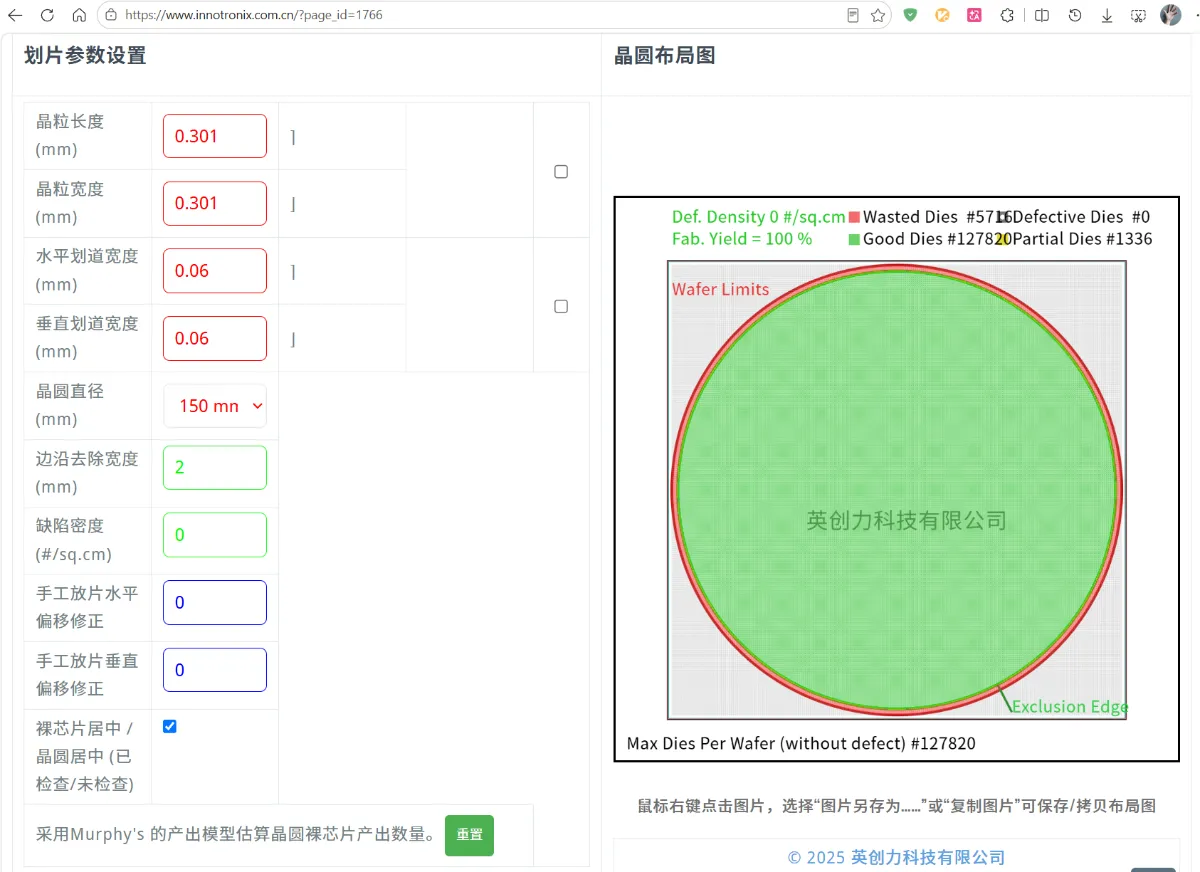
Task: Open the © 2025 英创力科技有限公司 footer link
Action: pos(896,857)
